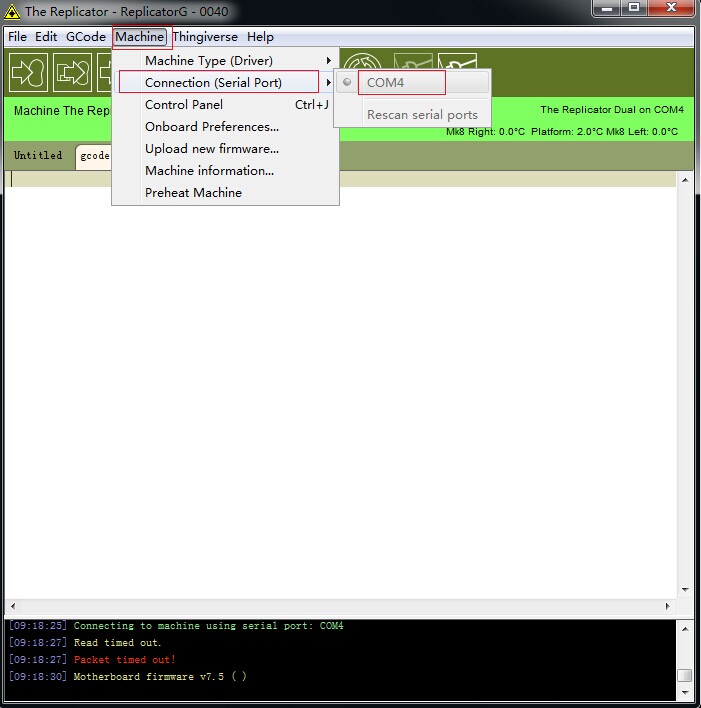
Task: Click the 'Read timed out.' log line
Action: coord(85,643)
